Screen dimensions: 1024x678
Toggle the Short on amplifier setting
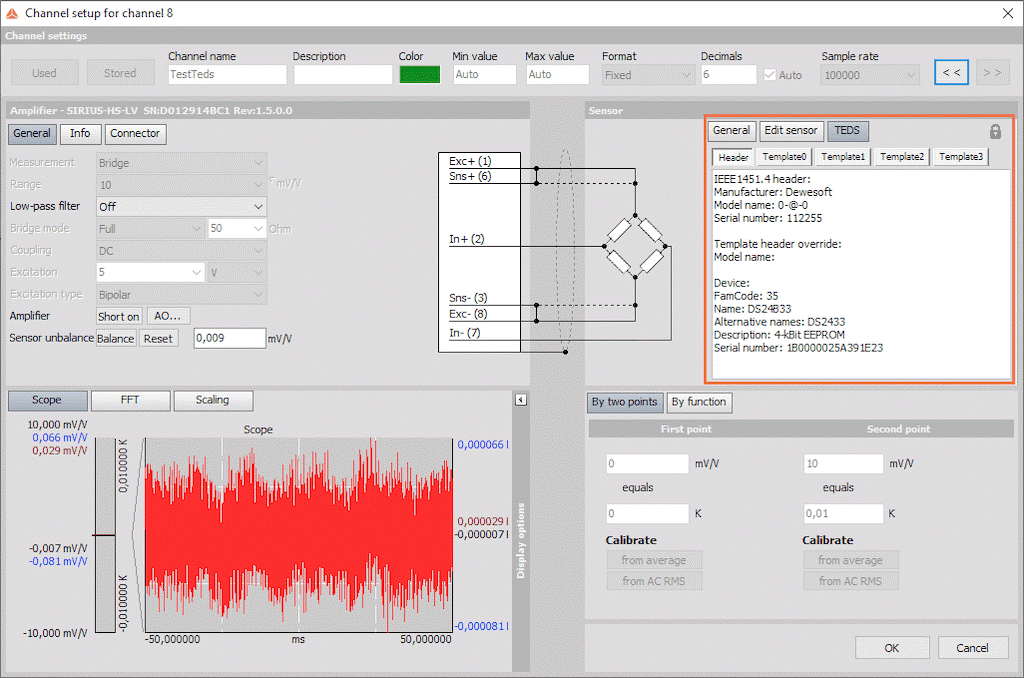[118, 316]
